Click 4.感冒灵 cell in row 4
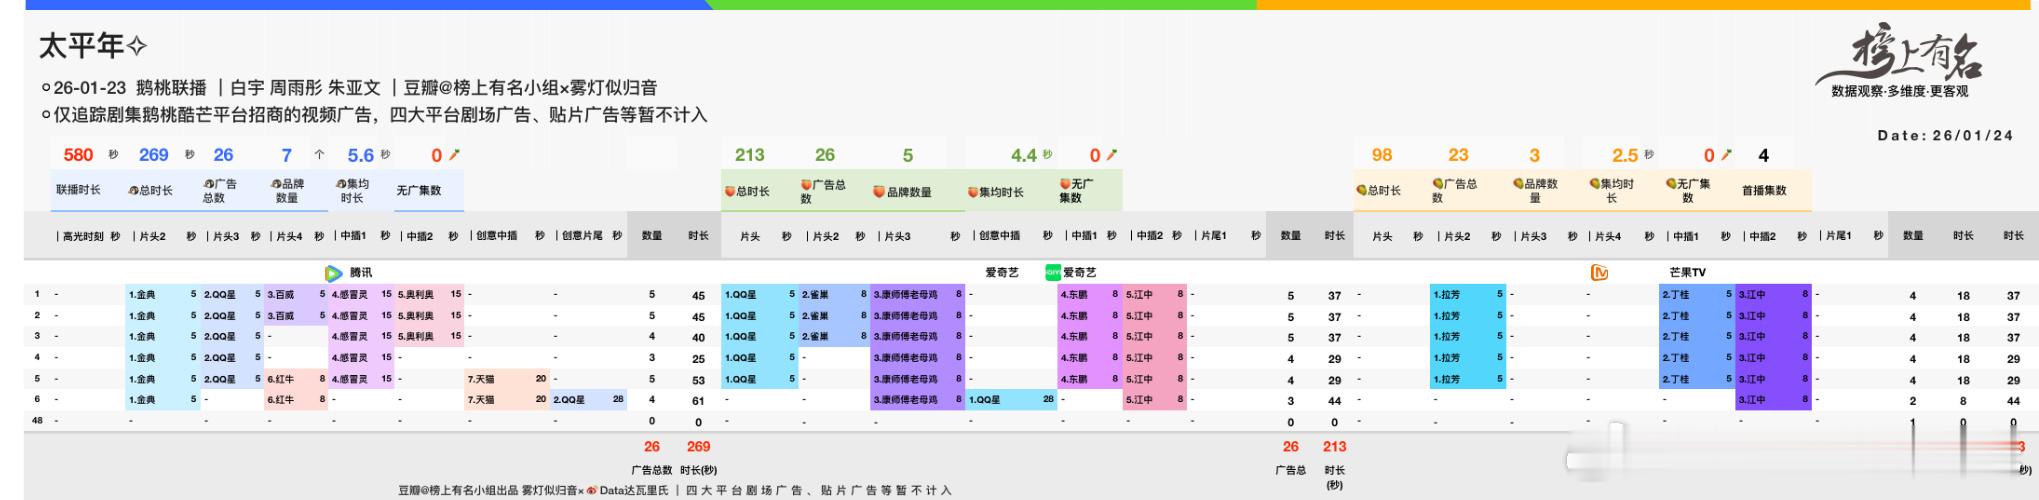 (x=362, y=358)
